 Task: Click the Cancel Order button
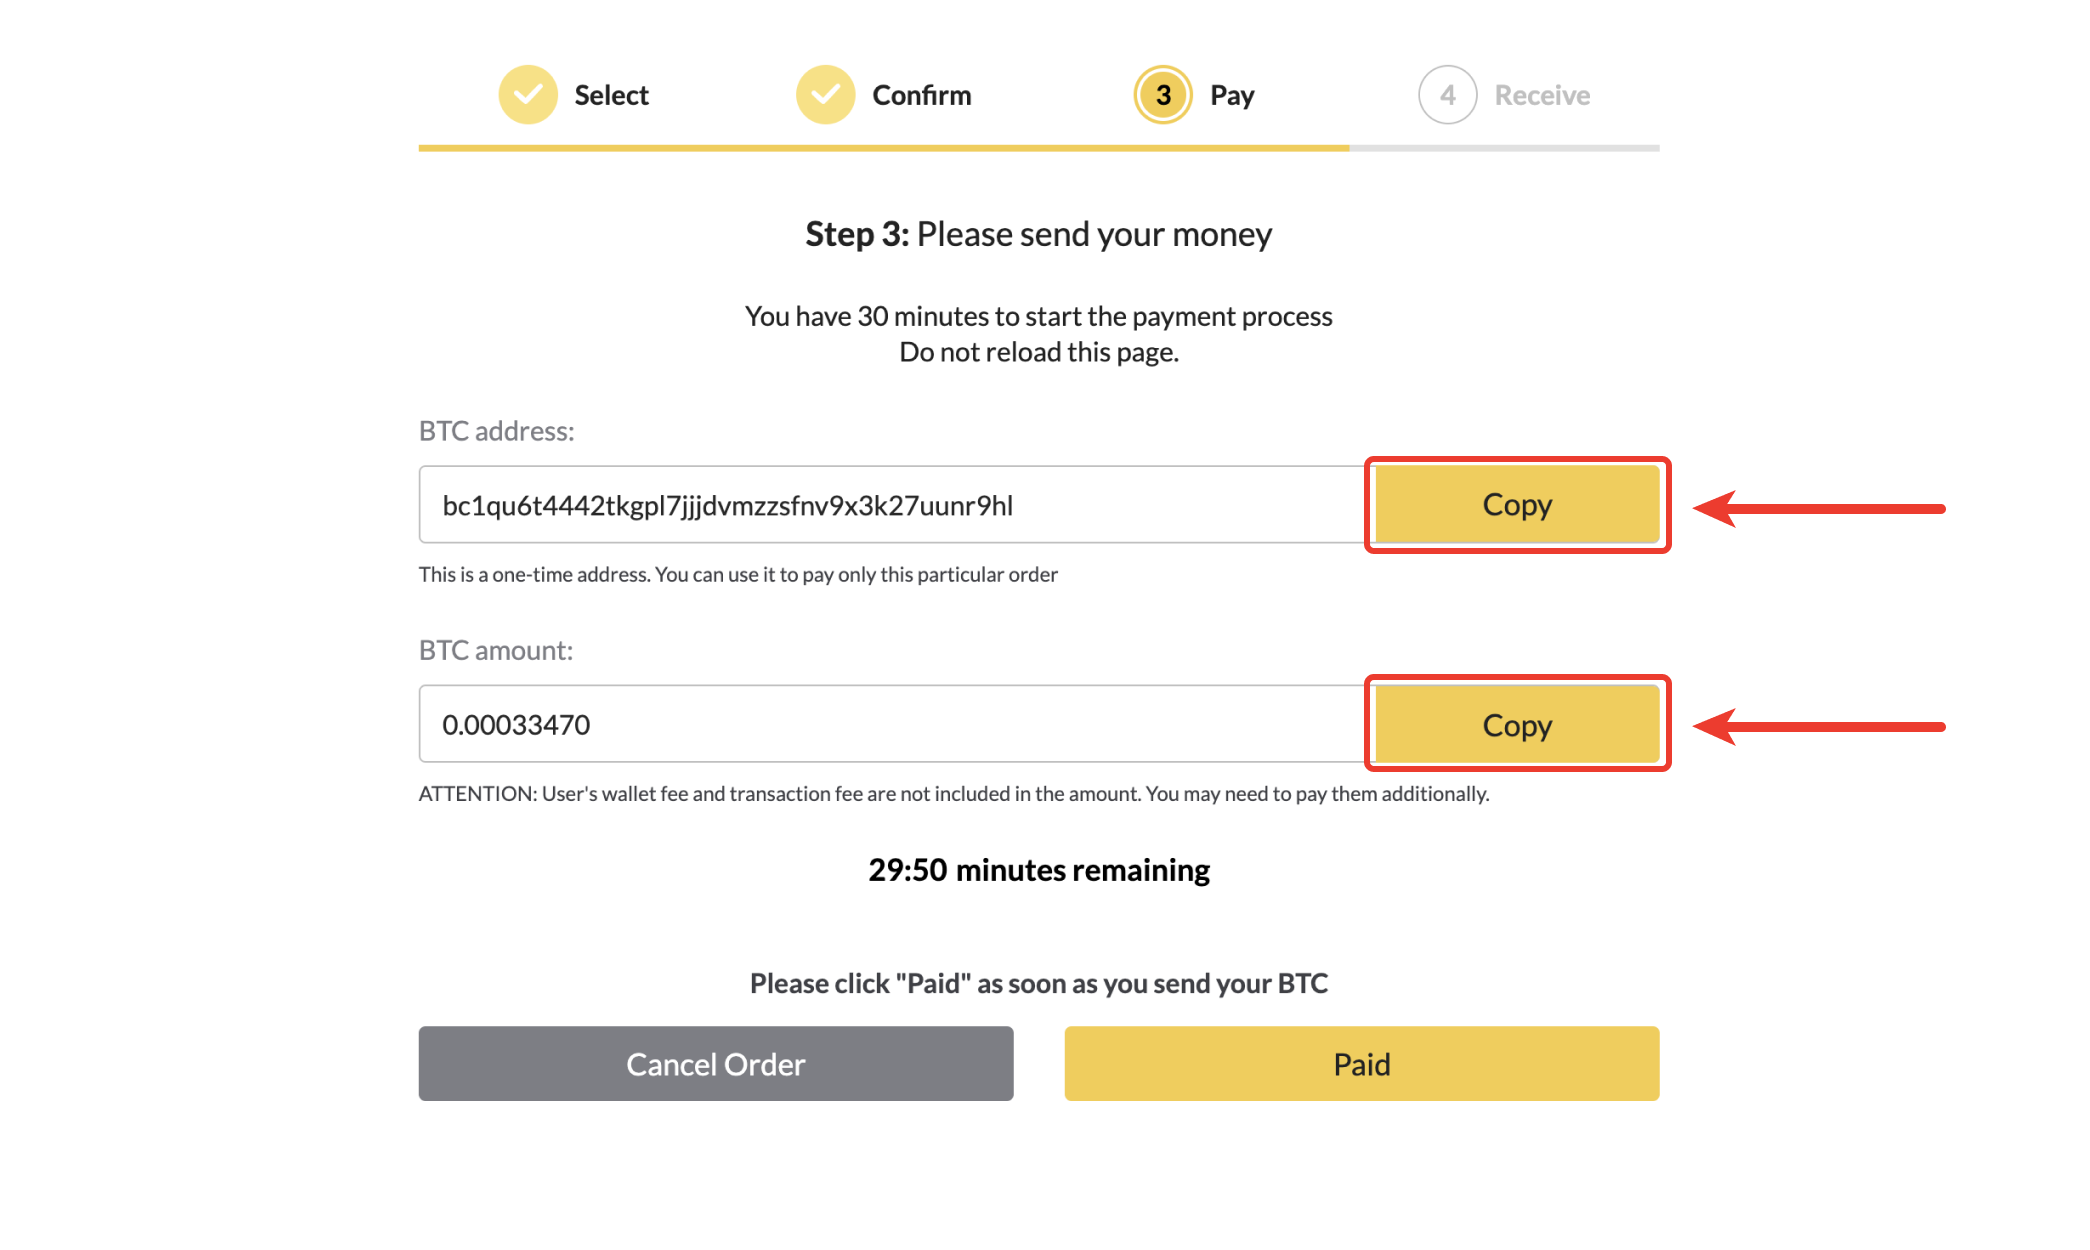pyautogui.click(x=716, y=1064)
